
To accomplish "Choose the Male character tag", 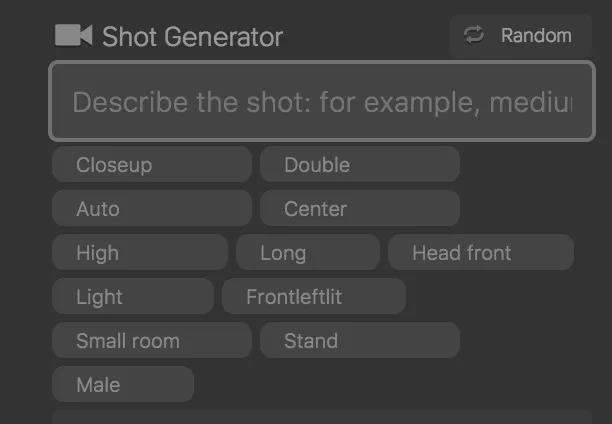I will click(x=122, y=385).
